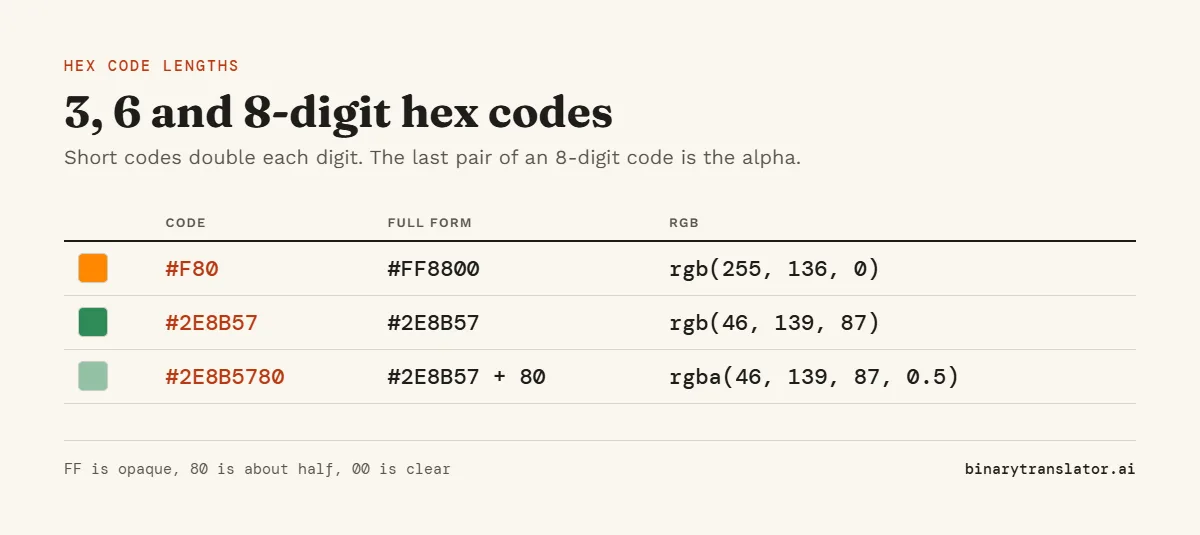Select the #2E8B5780 eight-digit code

(x=225, y=377)
